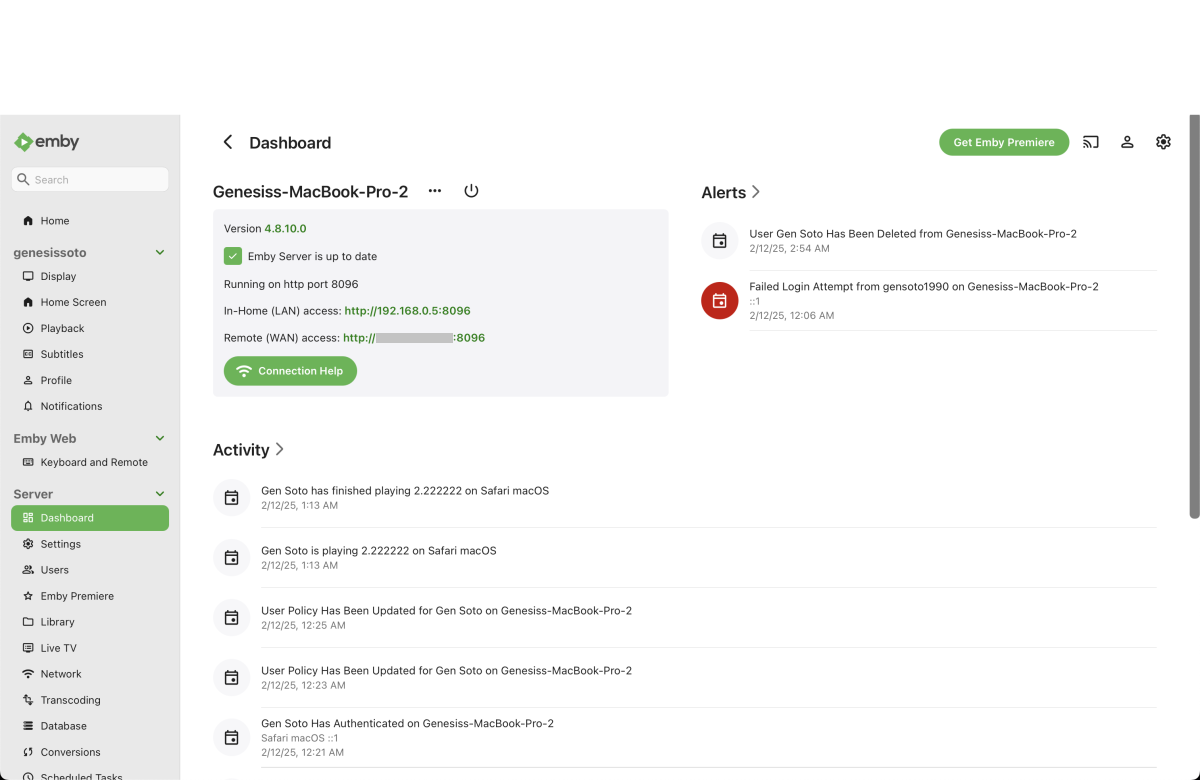The image size is (1200, 780).
Task: Open Database in the sidebar
Action: (90, 726)
